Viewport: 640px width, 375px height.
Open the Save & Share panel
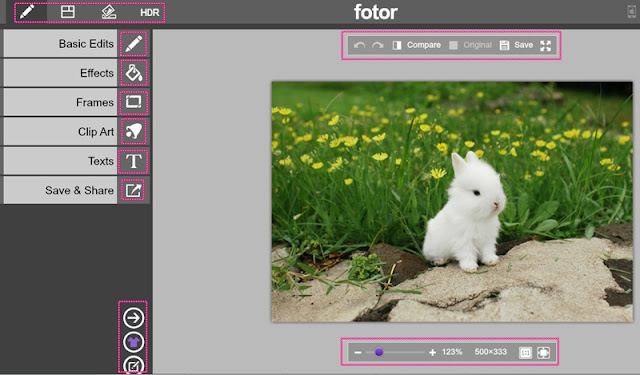coord(60,190)
